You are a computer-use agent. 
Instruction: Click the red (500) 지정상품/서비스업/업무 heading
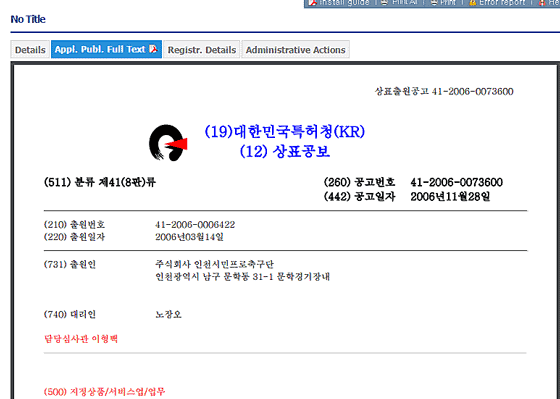(104, 391)
